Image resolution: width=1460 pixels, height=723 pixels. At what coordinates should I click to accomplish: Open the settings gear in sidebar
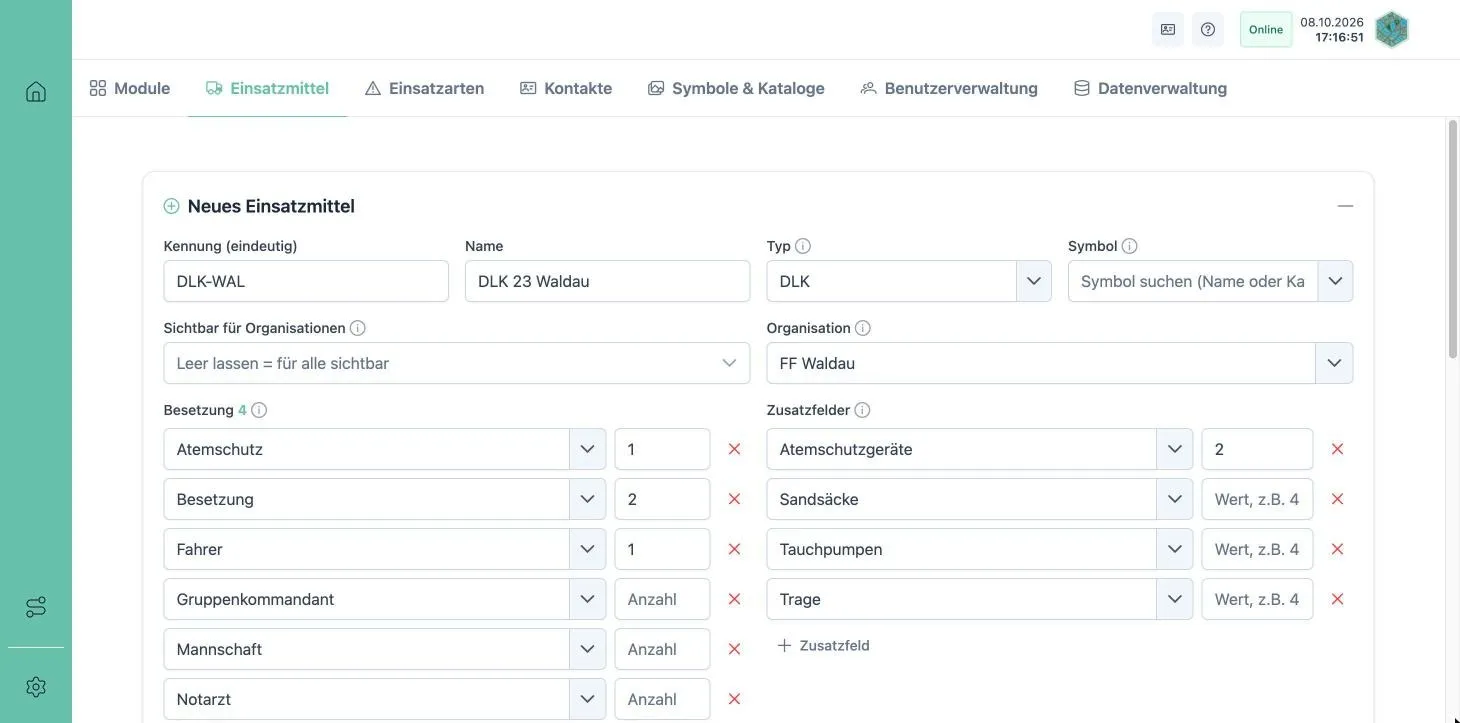coord(36,687)
